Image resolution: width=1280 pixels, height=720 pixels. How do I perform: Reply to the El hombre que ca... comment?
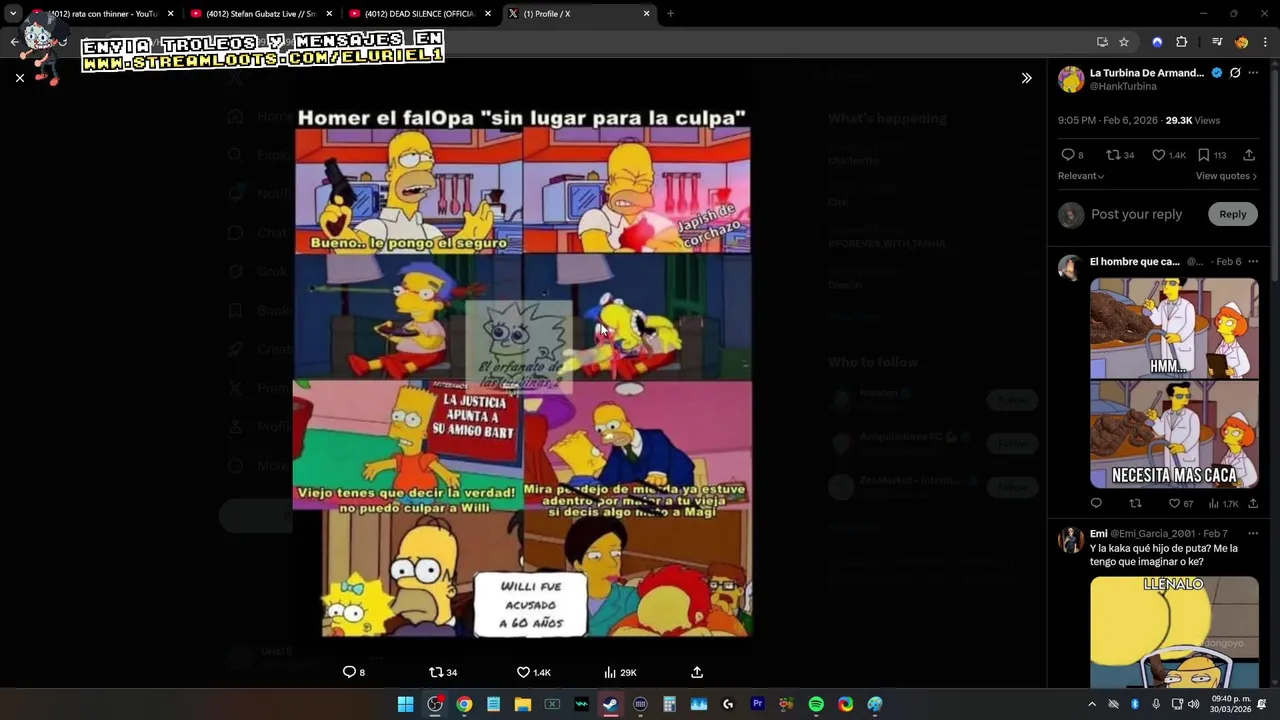pyautogui.click(x=1096, y=503)
